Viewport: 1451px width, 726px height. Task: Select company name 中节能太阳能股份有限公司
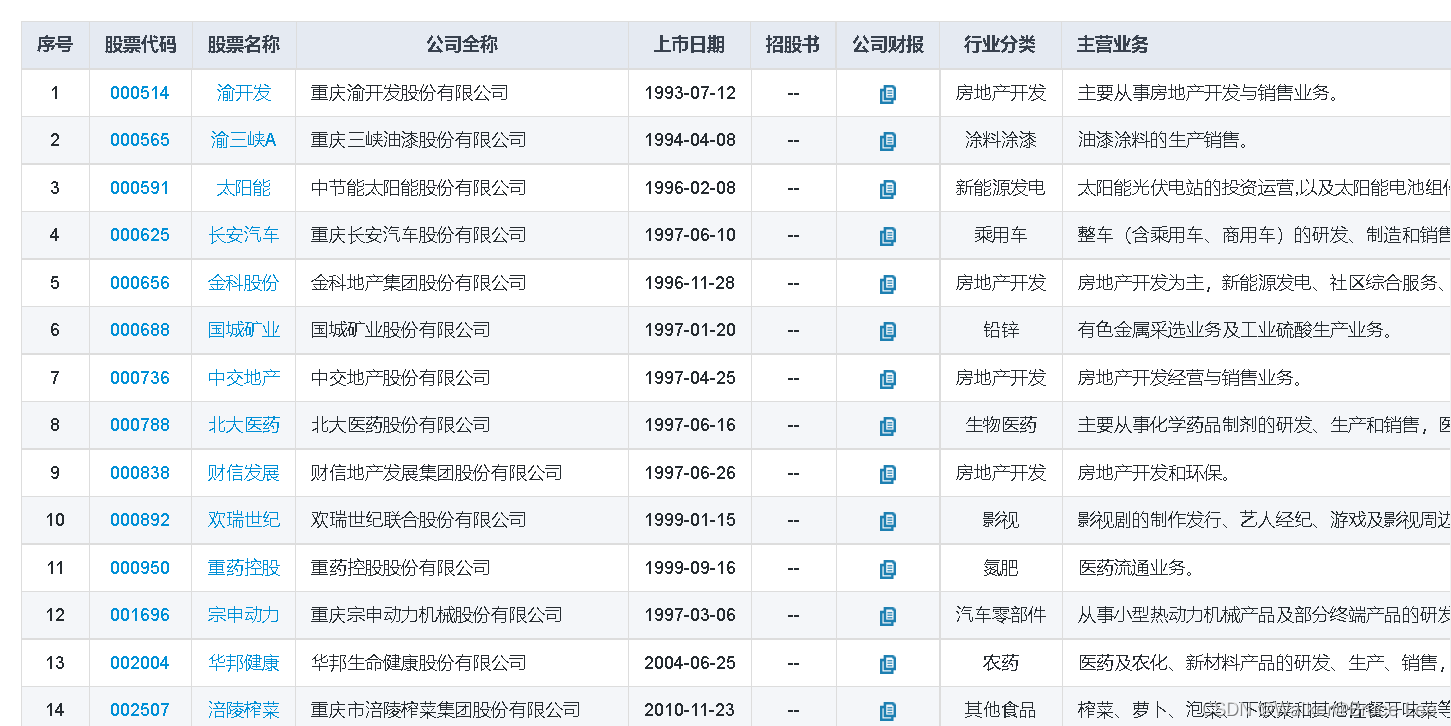419,188
